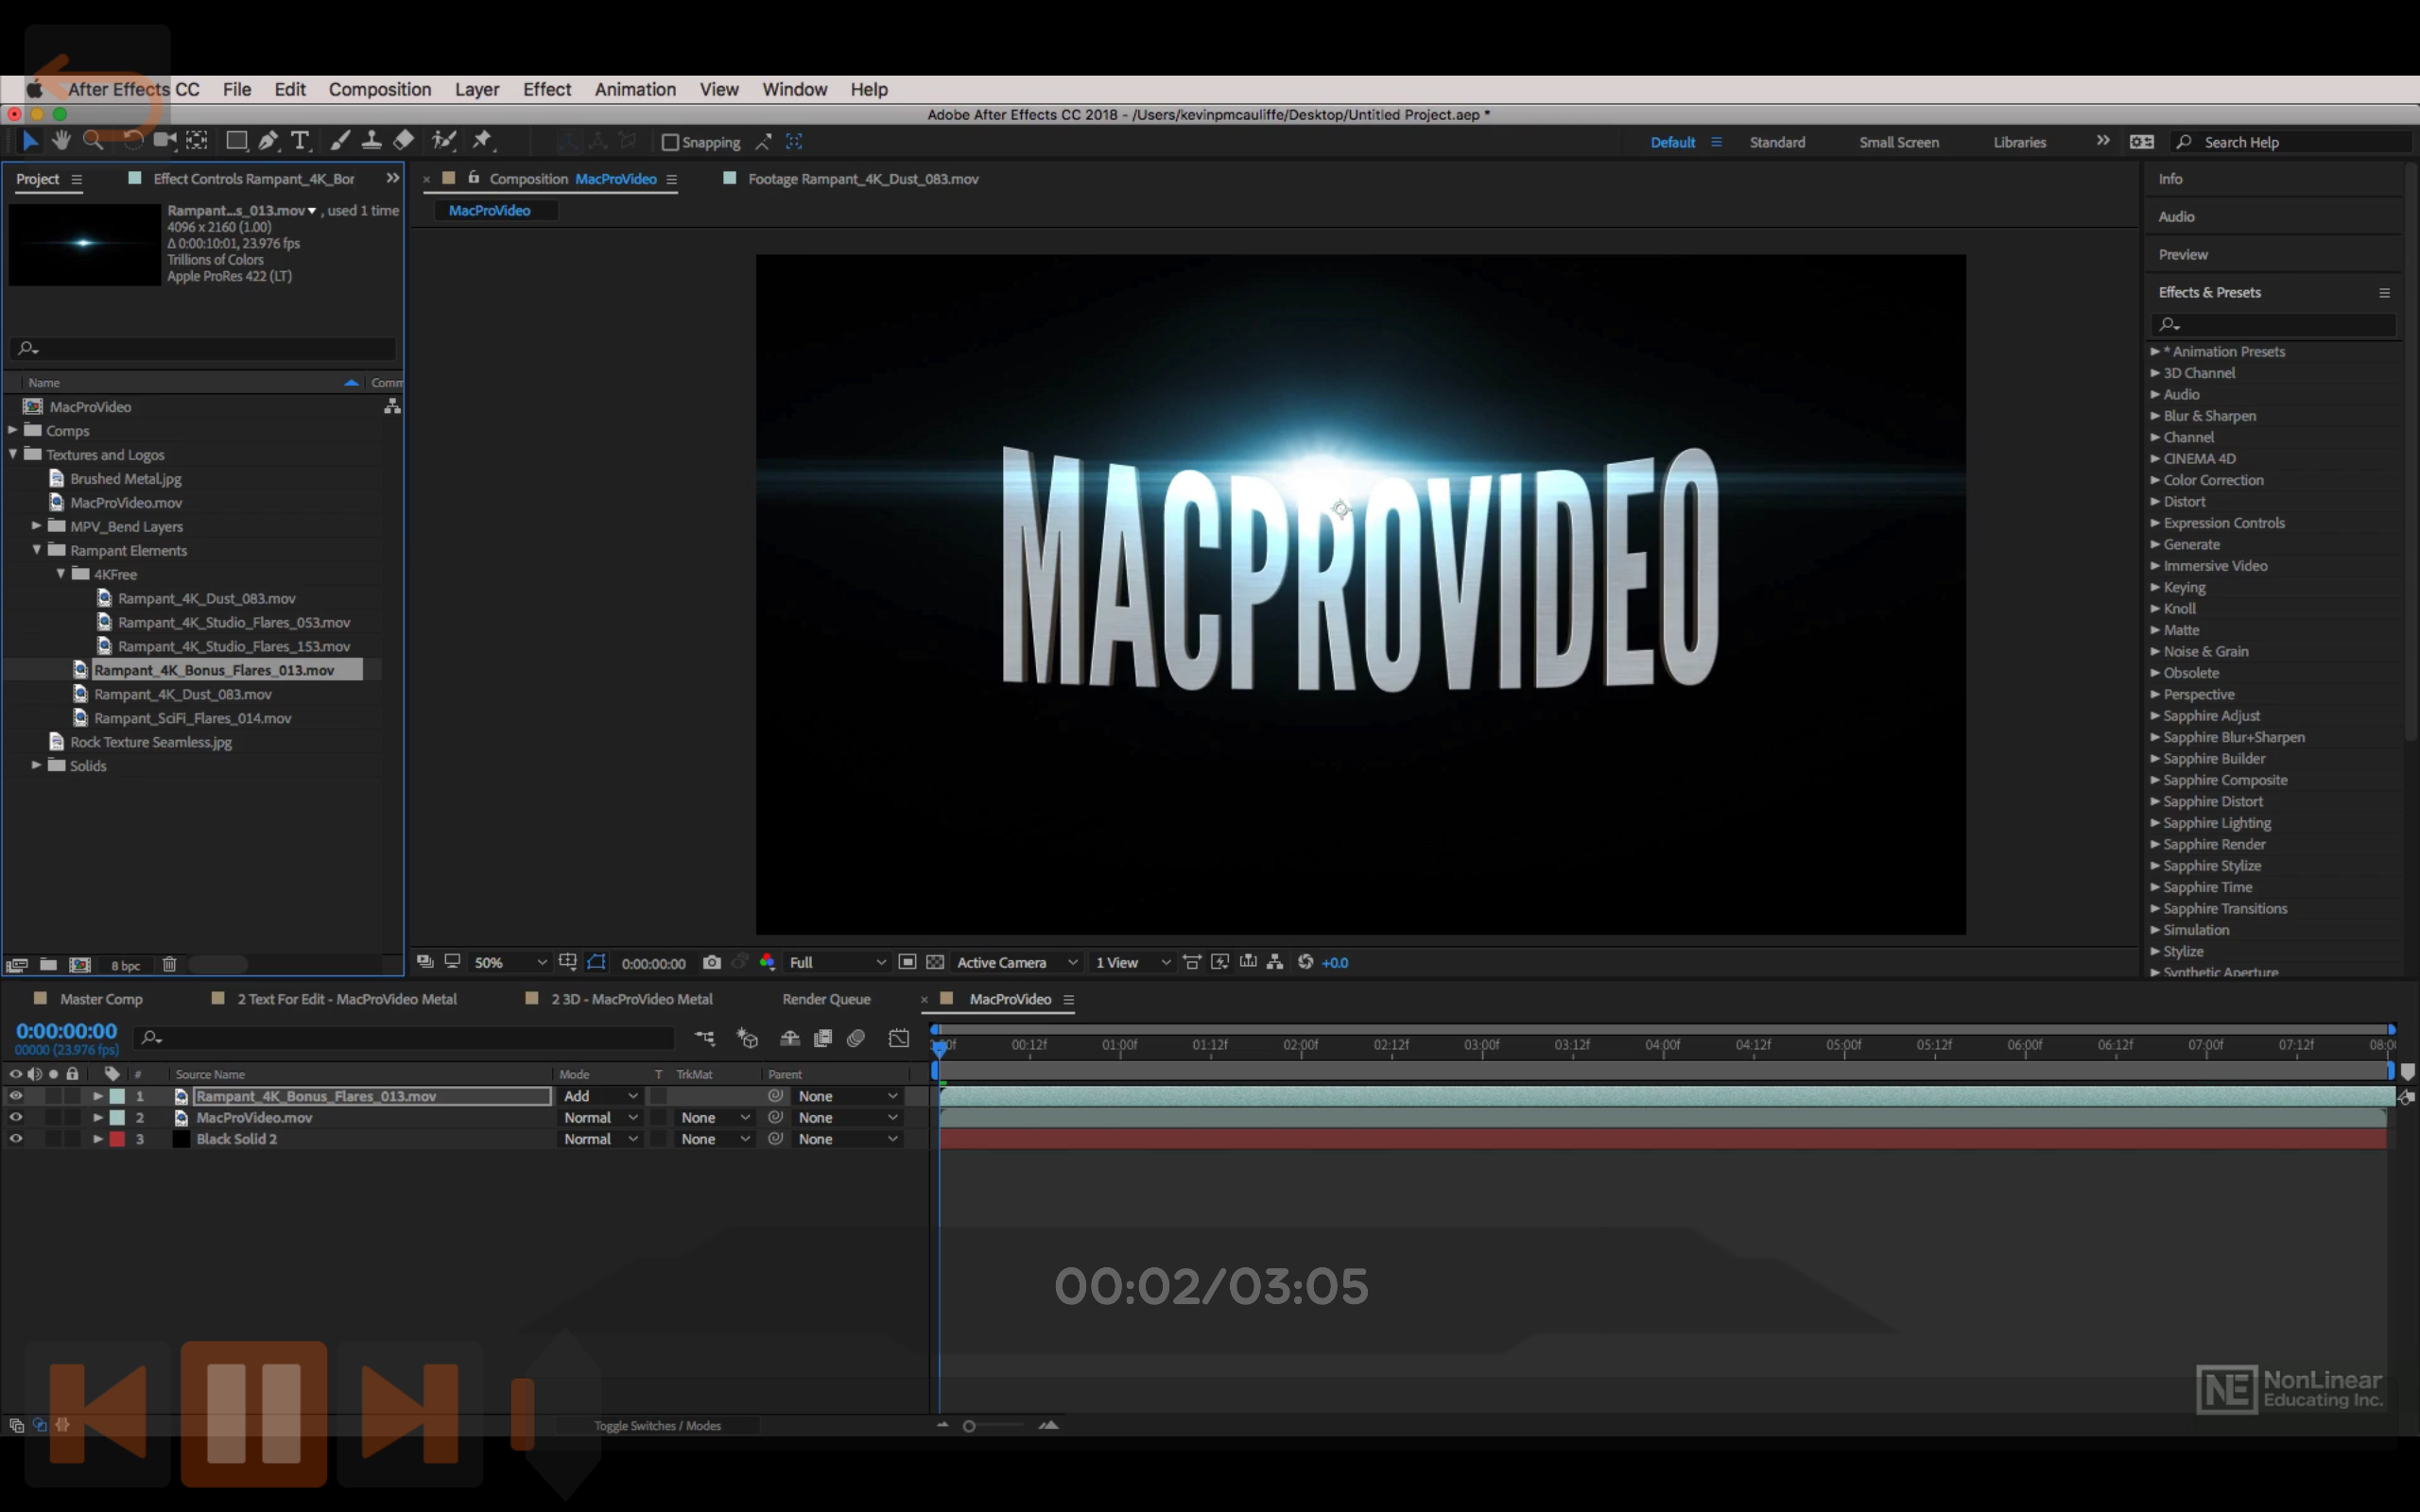This screenshot has height=1512, width=2420.
Task: Click the Search Help field
Action: 2290,142
